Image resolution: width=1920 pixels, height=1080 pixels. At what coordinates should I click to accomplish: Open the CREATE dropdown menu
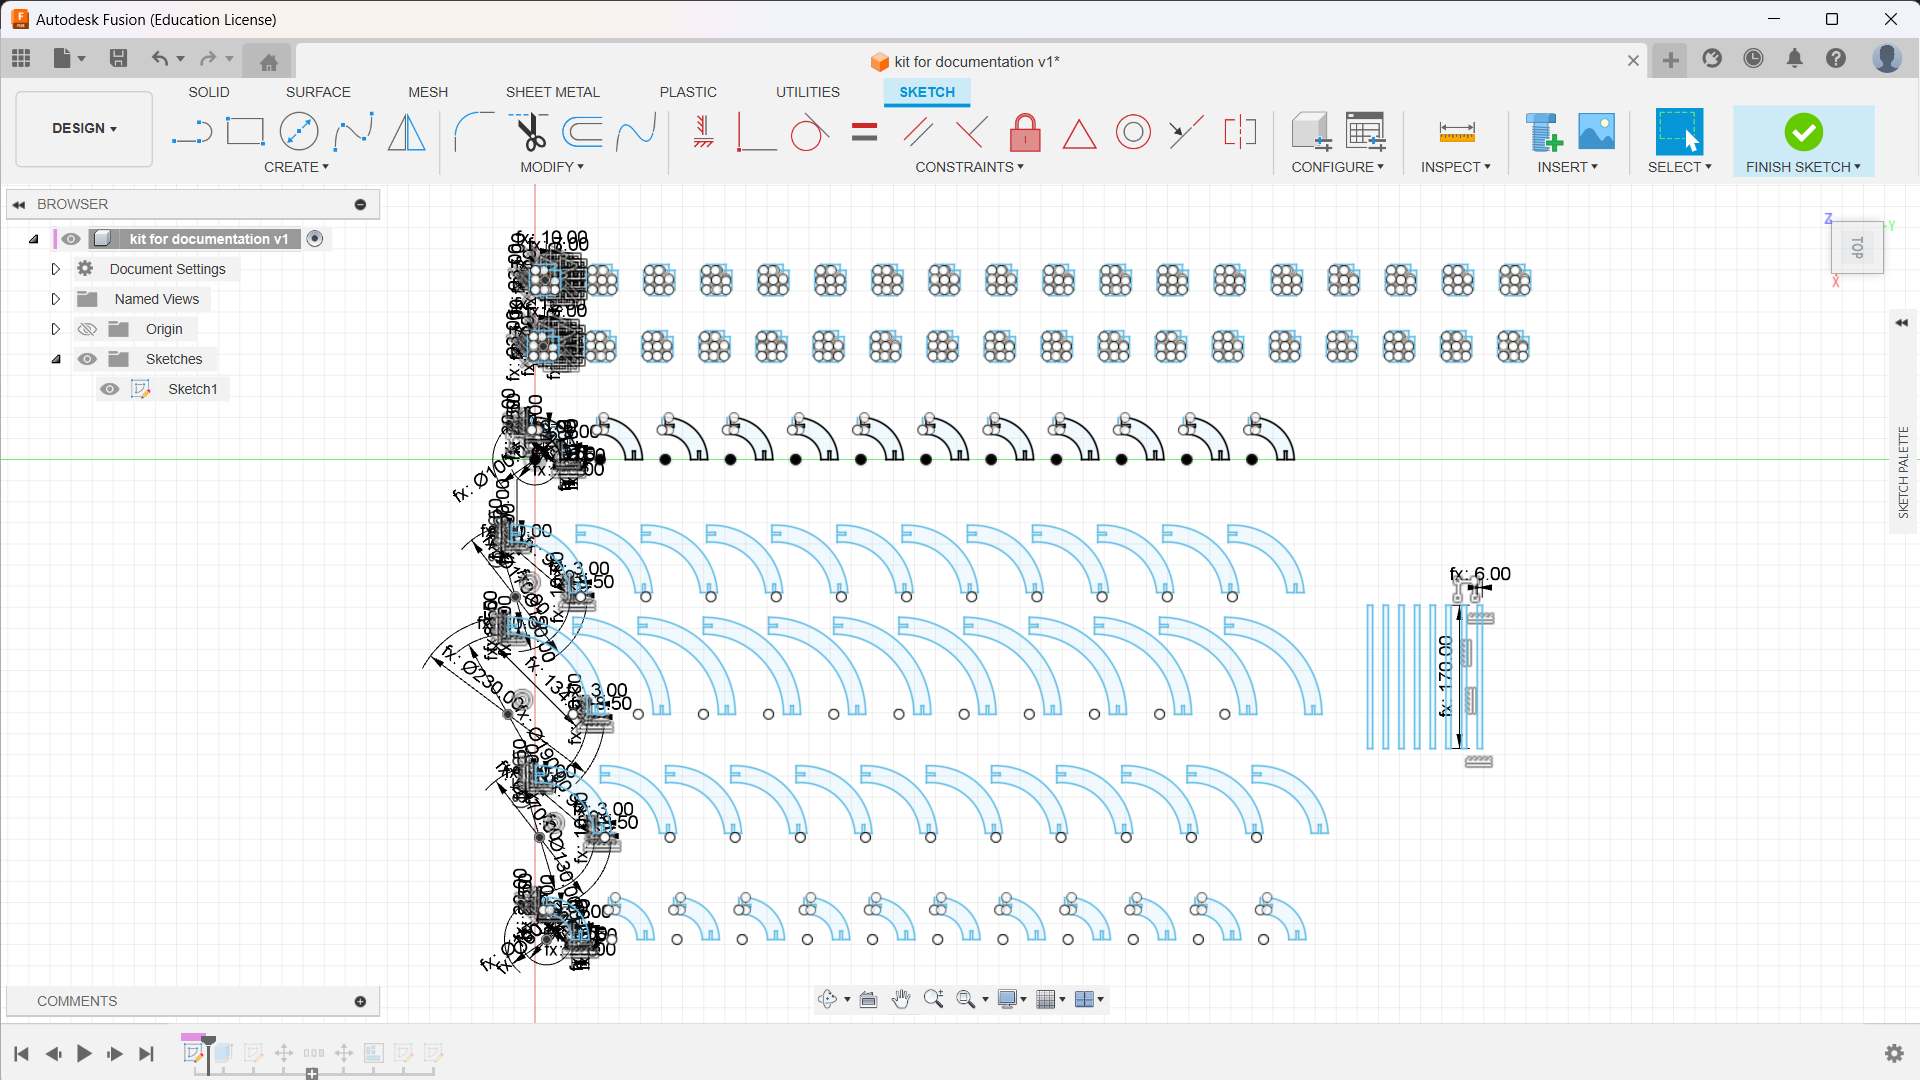296,167
